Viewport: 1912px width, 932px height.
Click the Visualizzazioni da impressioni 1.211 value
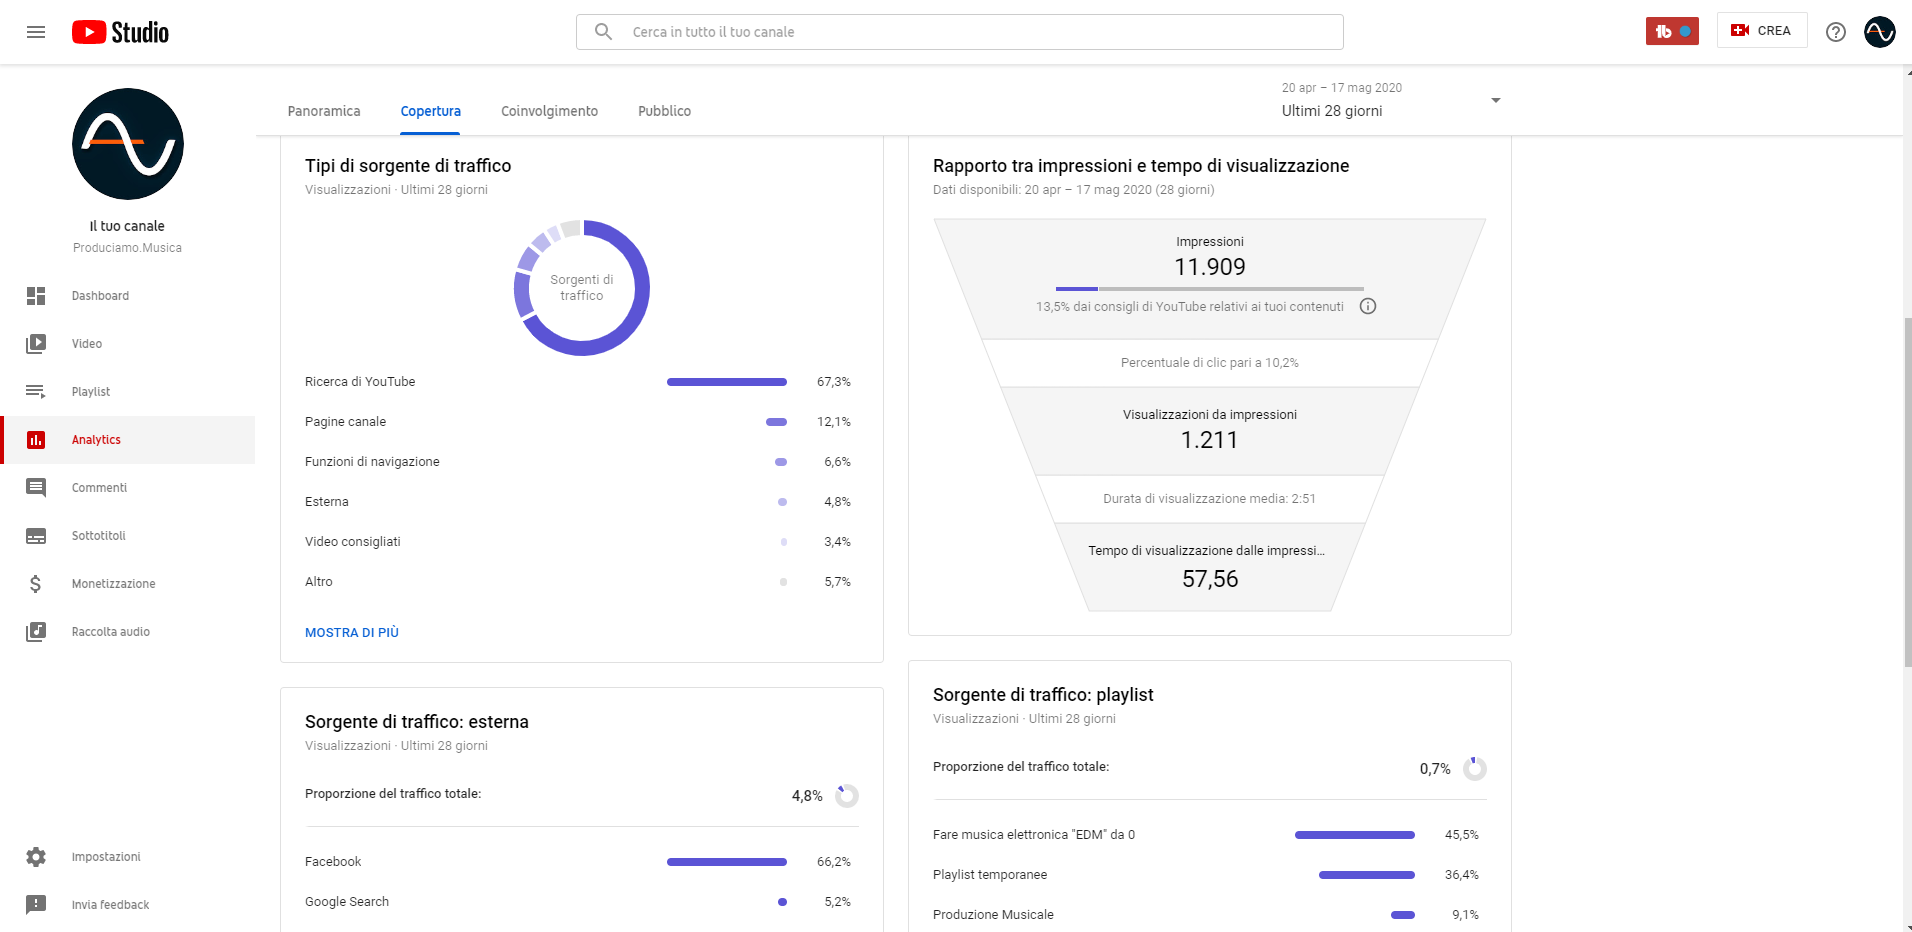pyautogui.click(x=1210, y=440)
